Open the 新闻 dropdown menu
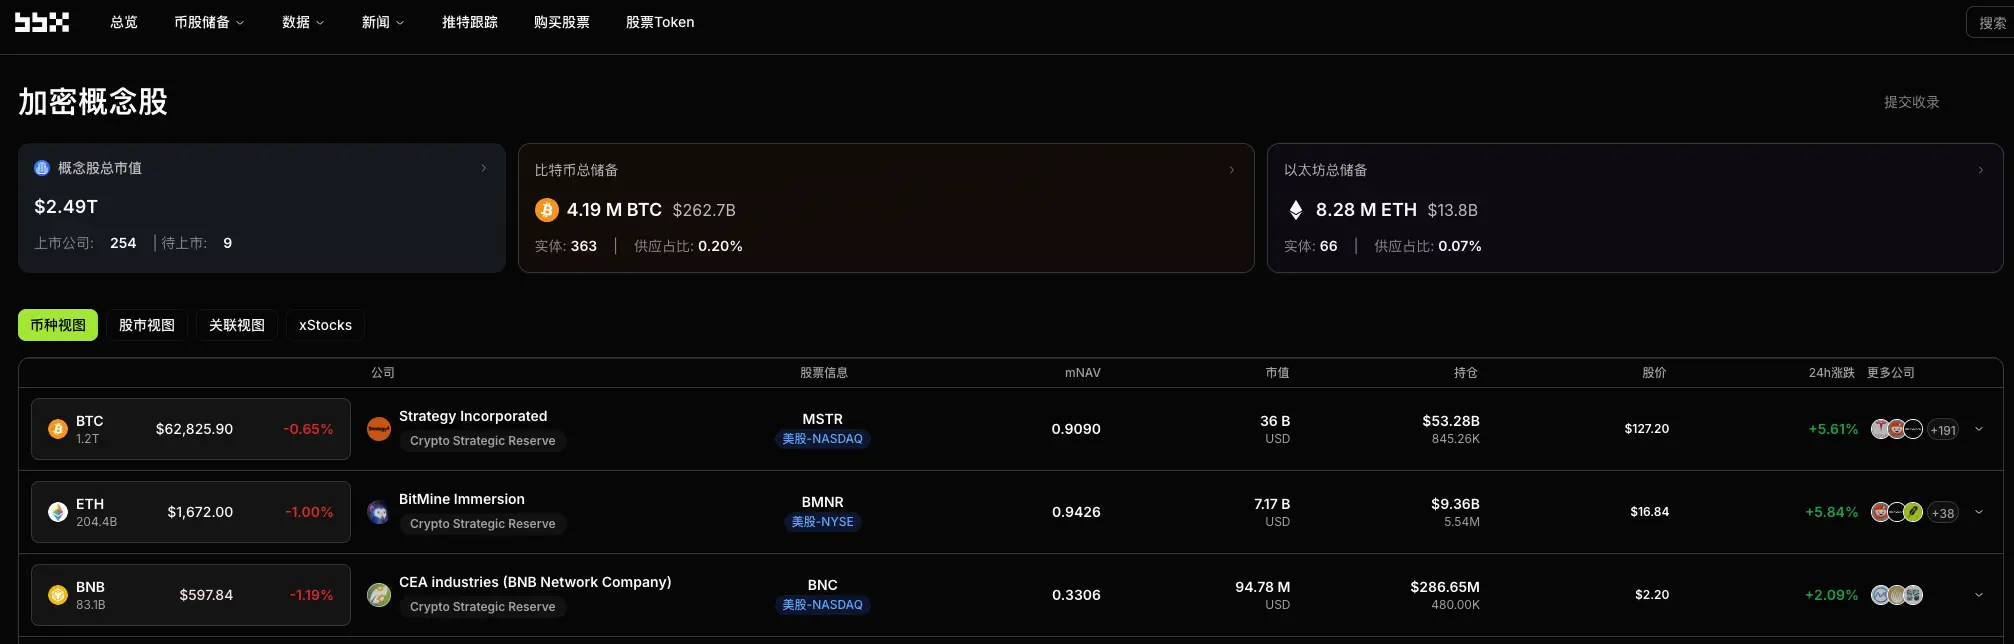Screen dimensions: 2014x644 pos(383,22)
